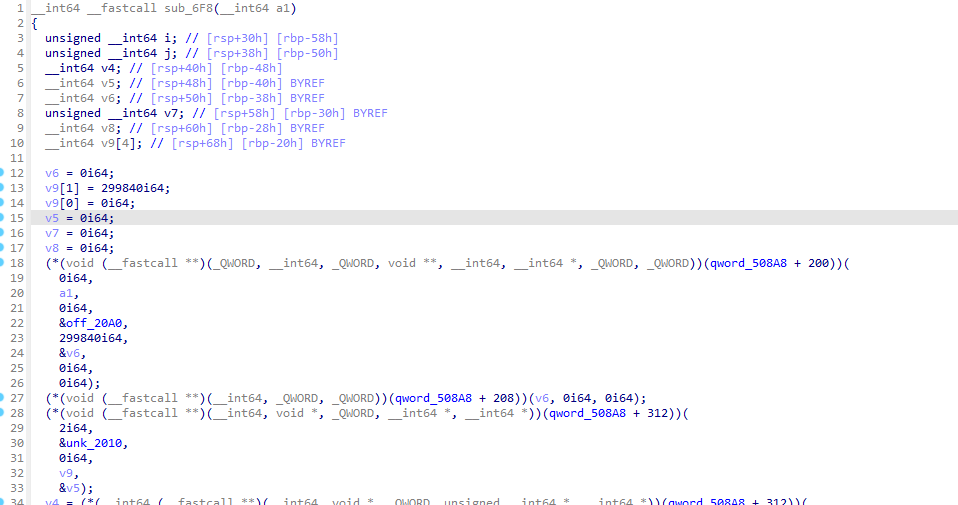
Task: Open the unk_2010 data reference
Action: click(x=96, y=443)
